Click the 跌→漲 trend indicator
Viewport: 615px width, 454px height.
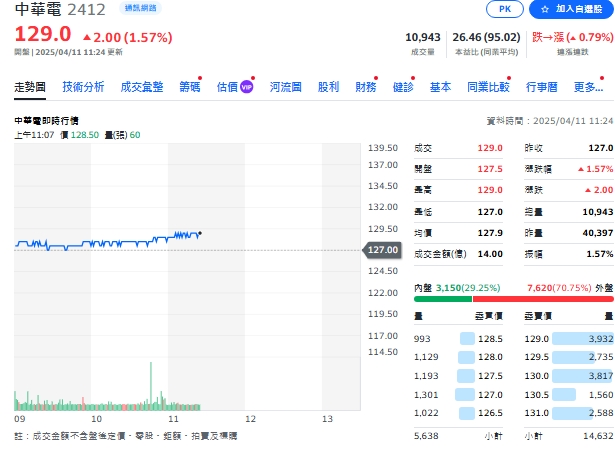click(573, 37)
